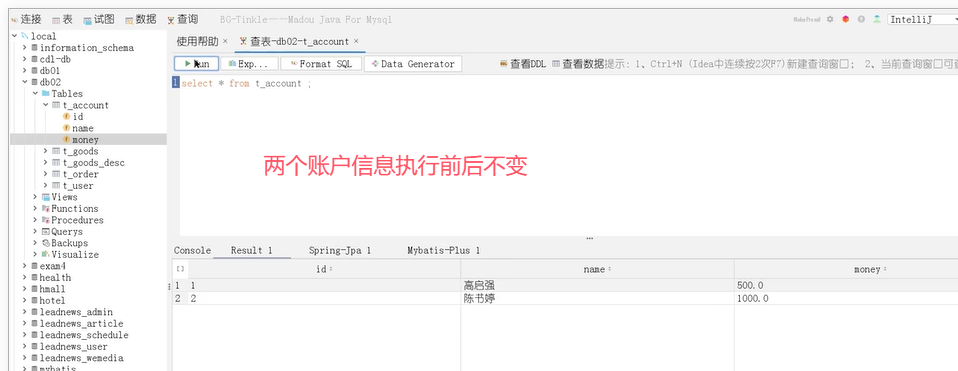Select the hotel database

53,301
